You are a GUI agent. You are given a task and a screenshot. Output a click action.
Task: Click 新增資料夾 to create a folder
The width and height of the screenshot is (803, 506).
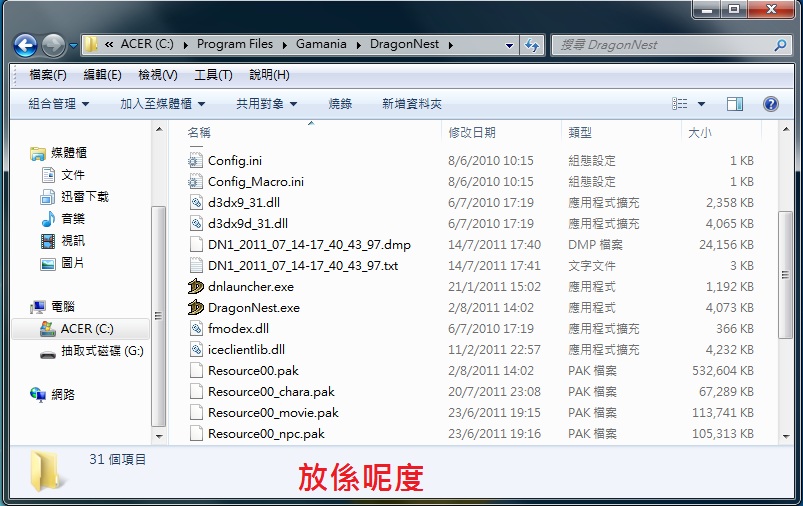coord(412,104)
